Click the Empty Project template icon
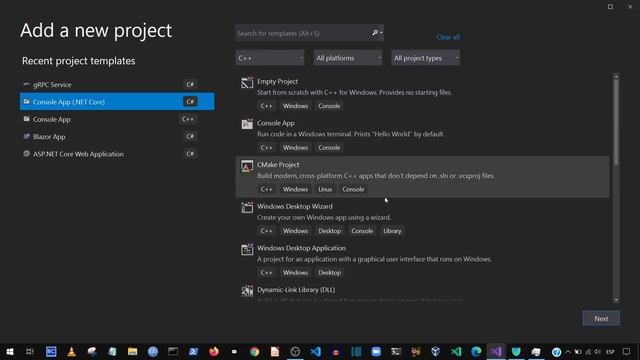640x360 pixels. point(247,83)
